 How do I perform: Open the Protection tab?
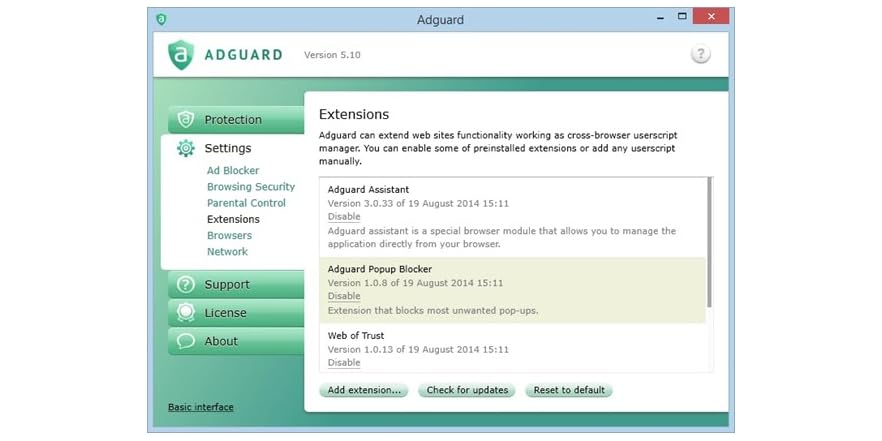236,119
